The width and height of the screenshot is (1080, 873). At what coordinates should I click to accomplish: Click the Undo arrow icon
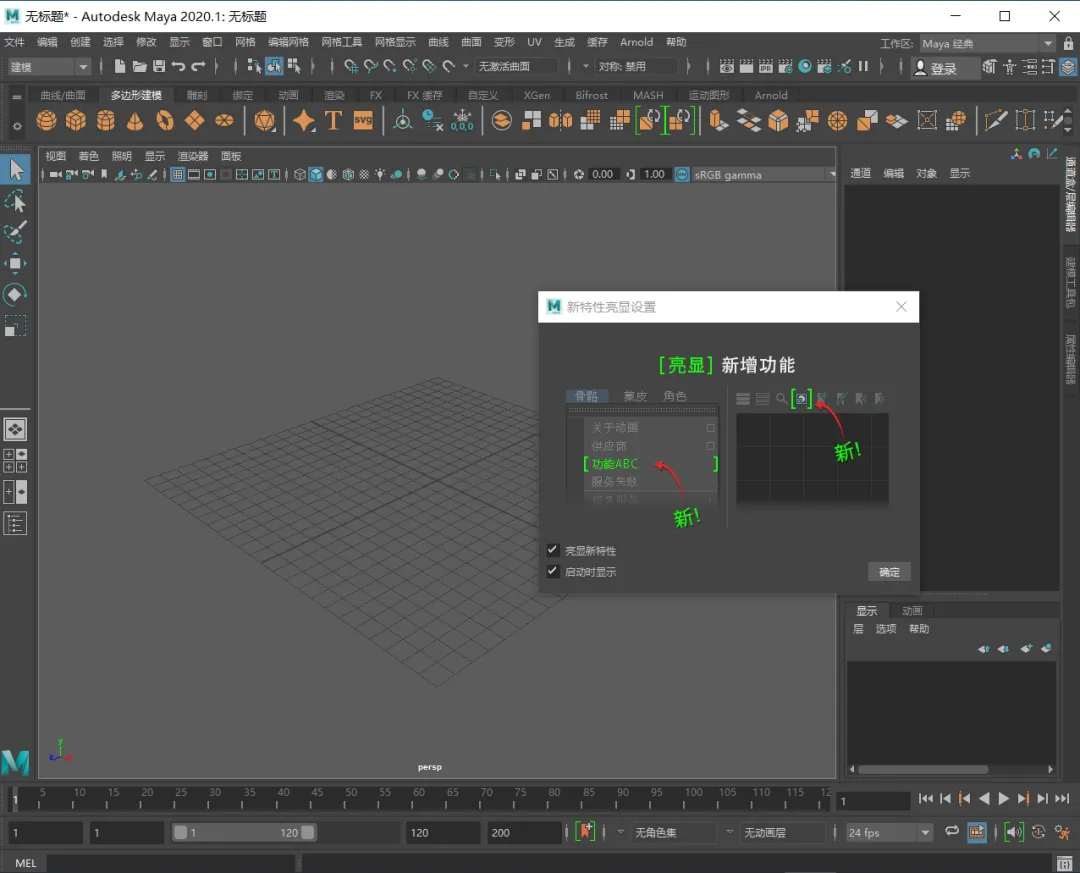[x=178, y=67]
